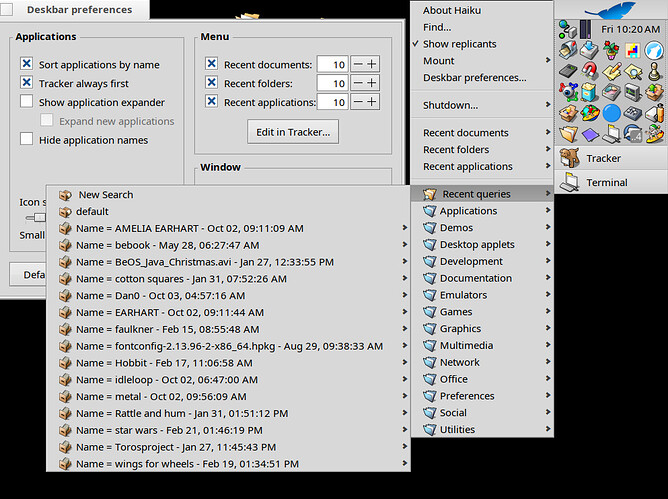Uncheck Sort applications by name
Image resolution: width=668 pixels, height=499 pixels.
(x=27, y=65)
